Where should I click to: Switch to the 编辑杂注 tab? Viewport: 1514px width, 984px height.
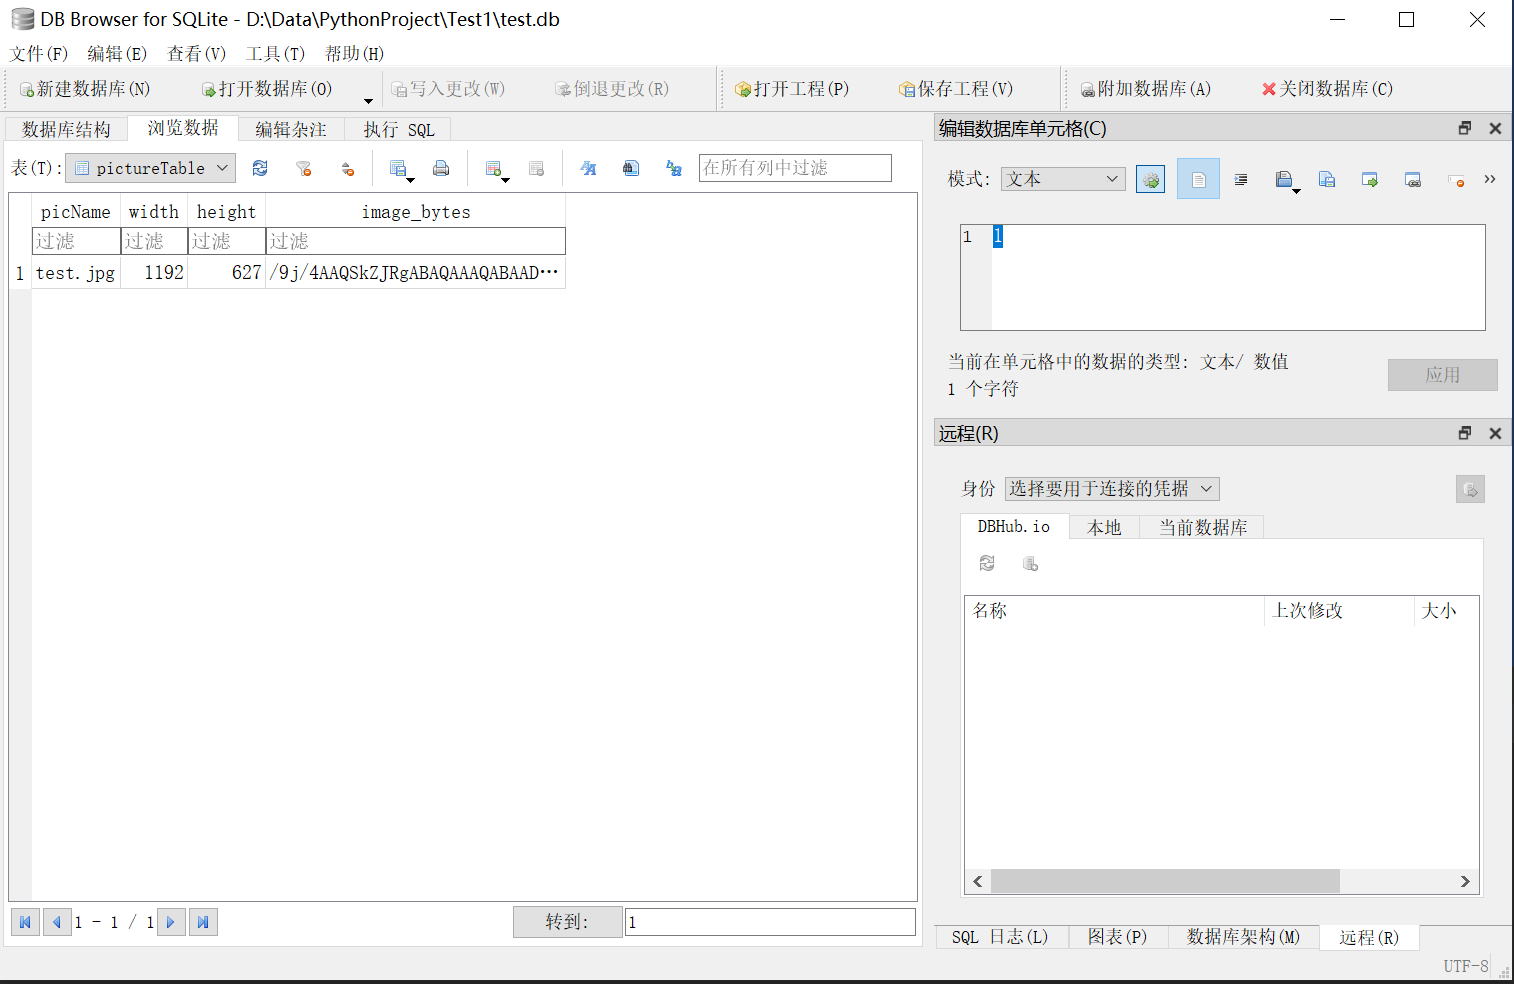291,129
